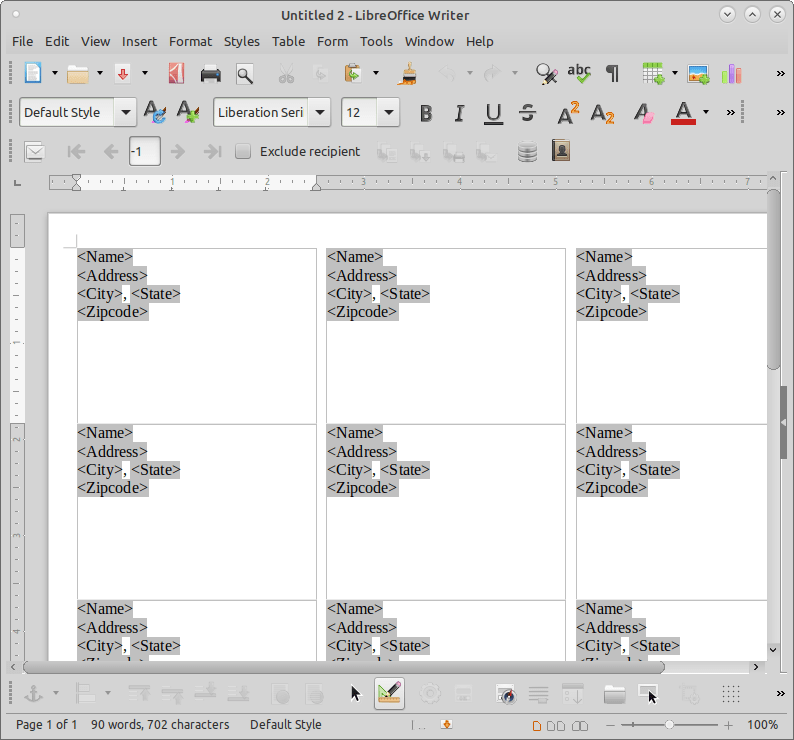Viewport: 794px width, 740px height.
Task: Jump to Last Mail Merge Entry
Action: point(212,151)
